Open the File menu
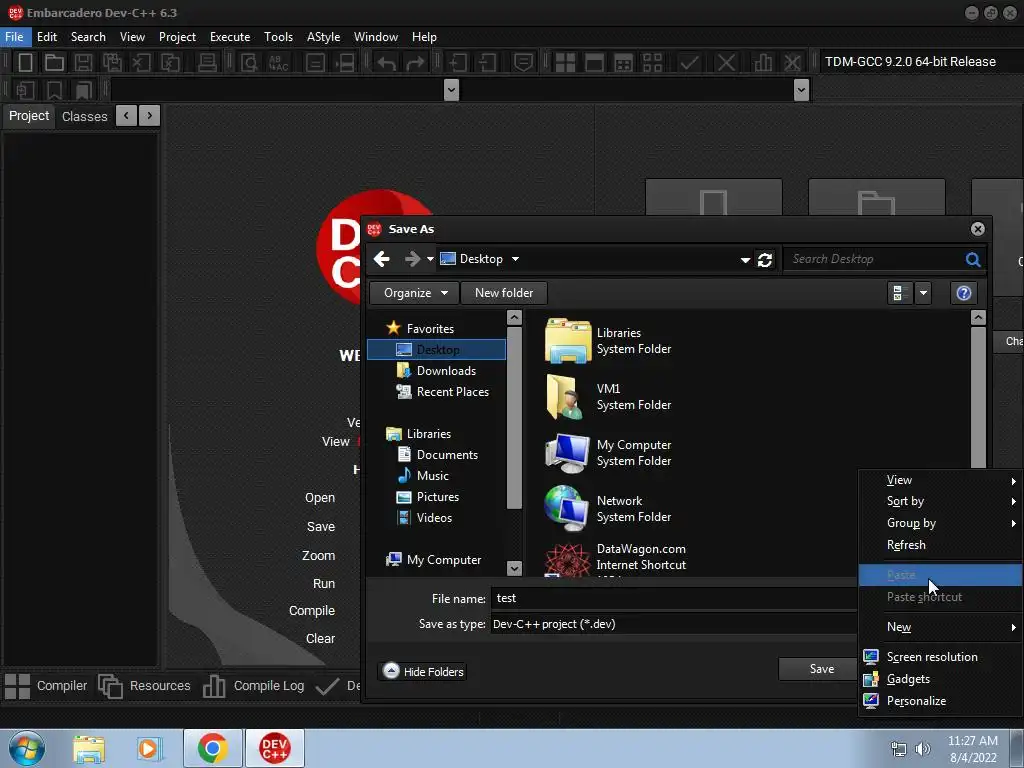 coord(14,37)
